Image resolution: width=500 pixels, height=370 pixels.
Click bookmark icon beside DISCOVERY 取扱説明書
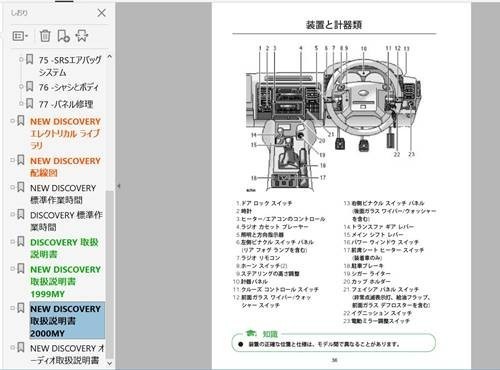pos(21,241)
